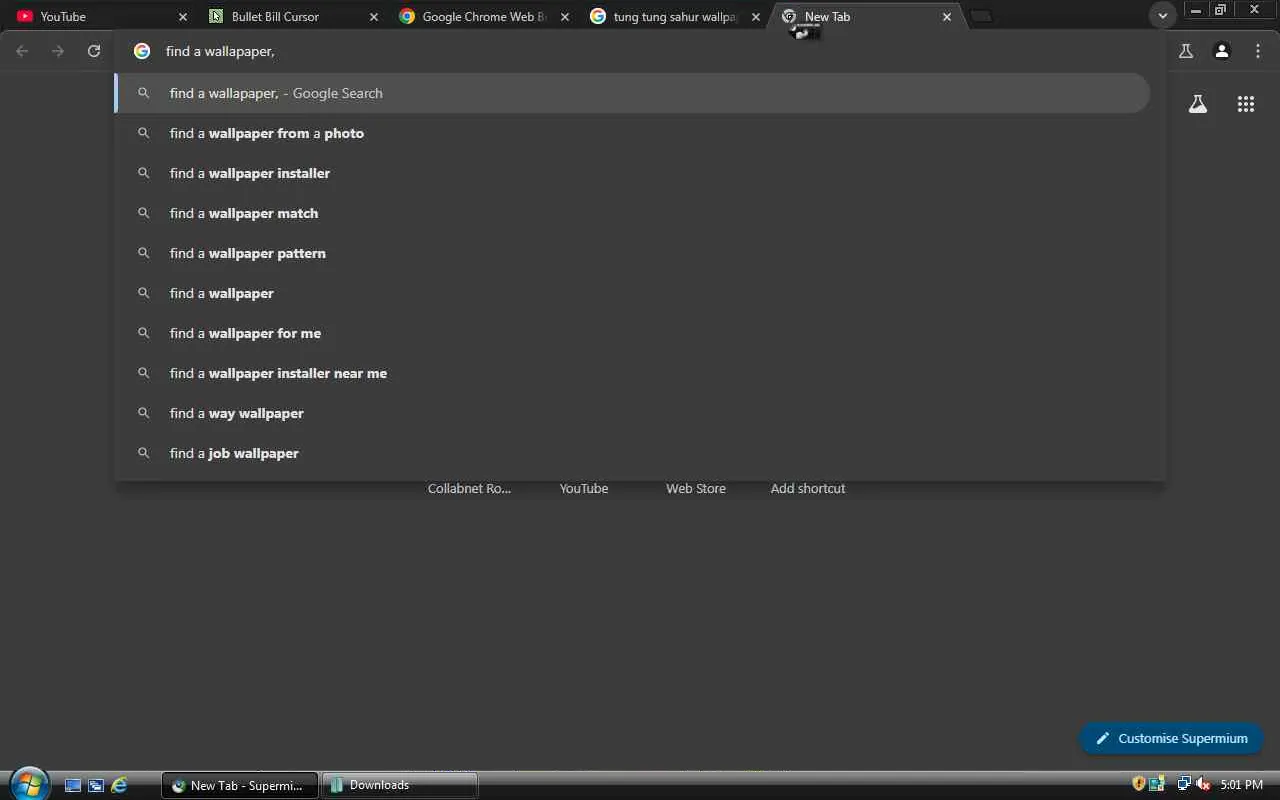Open the Chrome Labs flask in the toolbar
Viewport: 1280px width, 800px height.
(x=1186, y=51)
